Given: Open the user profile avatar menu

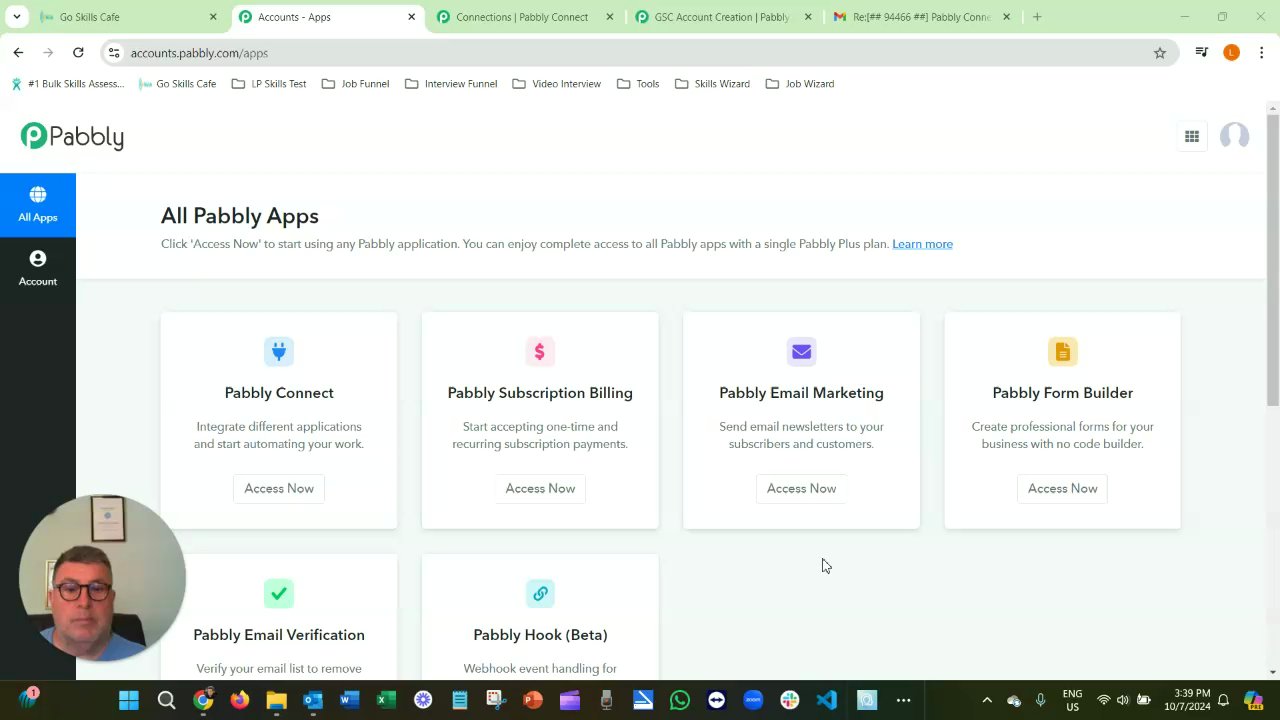Looking at the screenshot, I should [x=1234, y=136].
